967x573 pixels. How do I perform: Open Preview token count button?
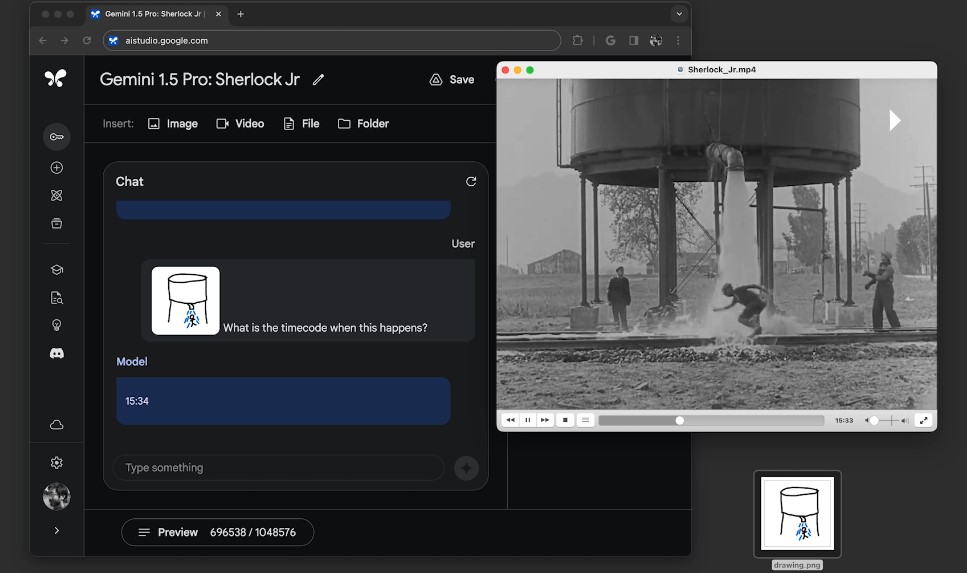click(x=218, y=532)
